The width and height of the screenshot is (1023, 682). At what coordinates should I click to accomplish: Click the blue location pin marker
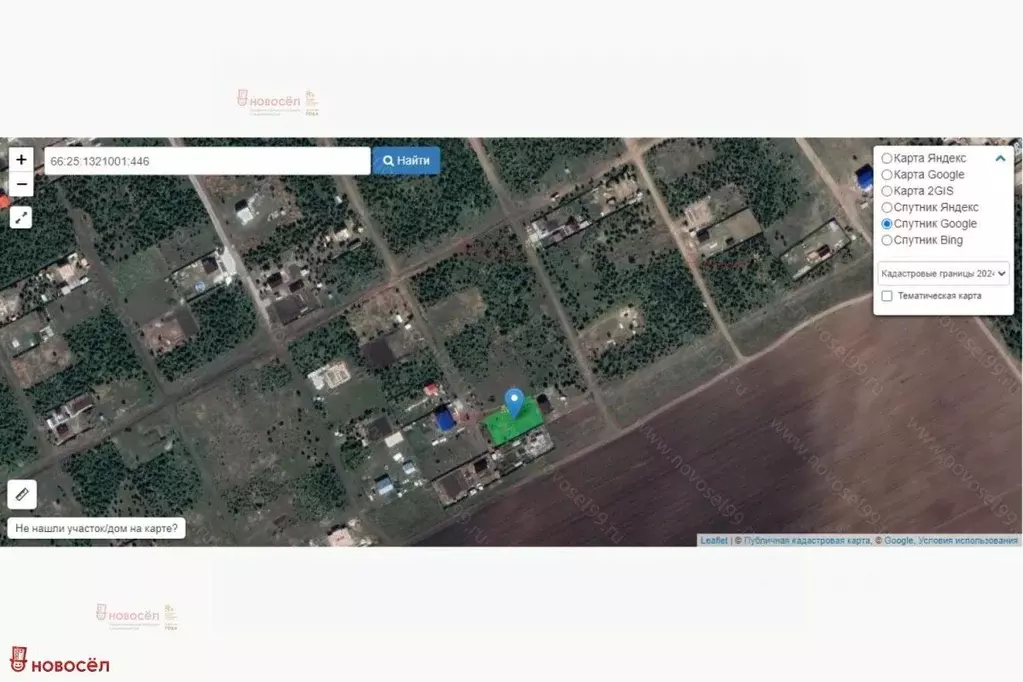(514, 403)
